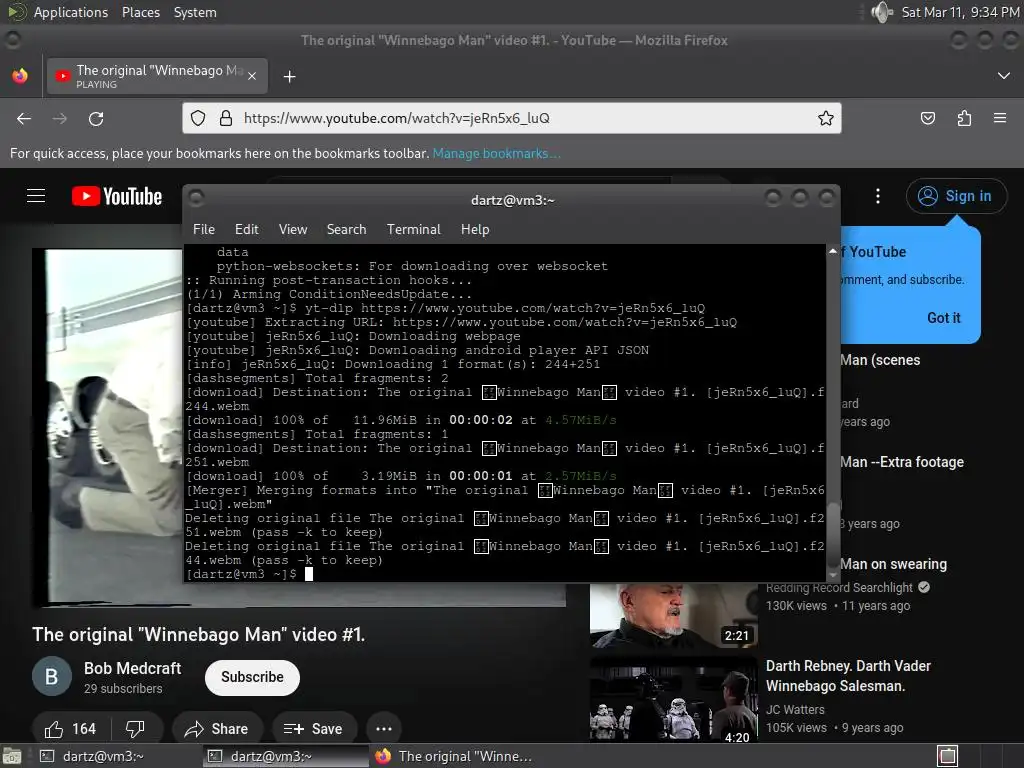Like the video with thumbs up
The width and height of the screenshot is (1024, 768).
point(71,729)
